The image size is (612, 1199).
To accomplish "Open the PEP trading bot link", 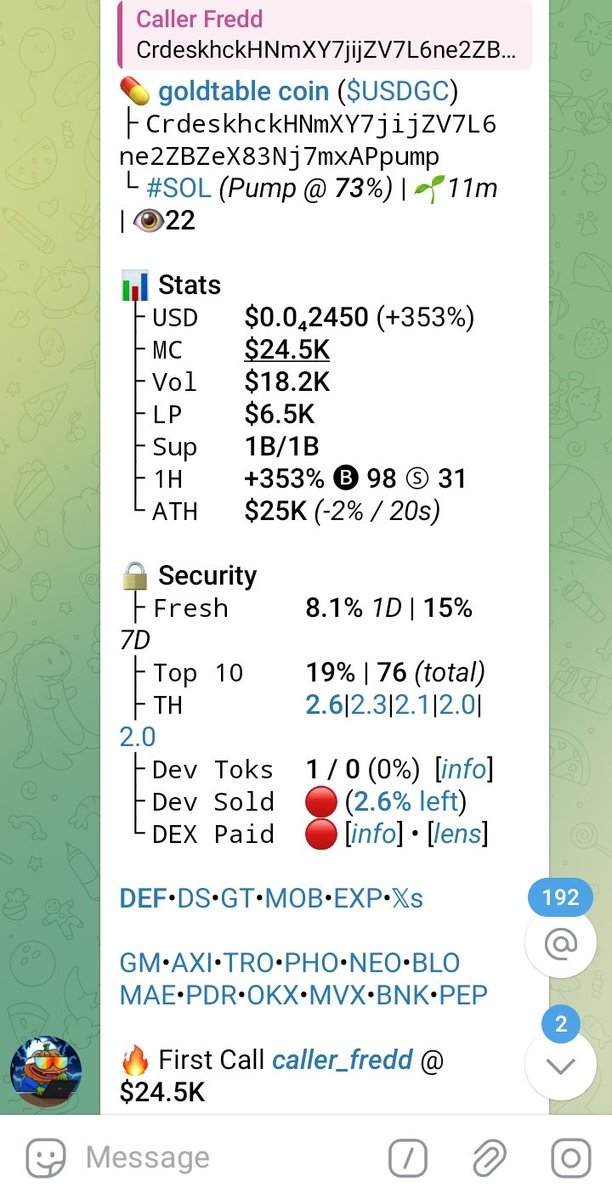I will tap(464, 995).
